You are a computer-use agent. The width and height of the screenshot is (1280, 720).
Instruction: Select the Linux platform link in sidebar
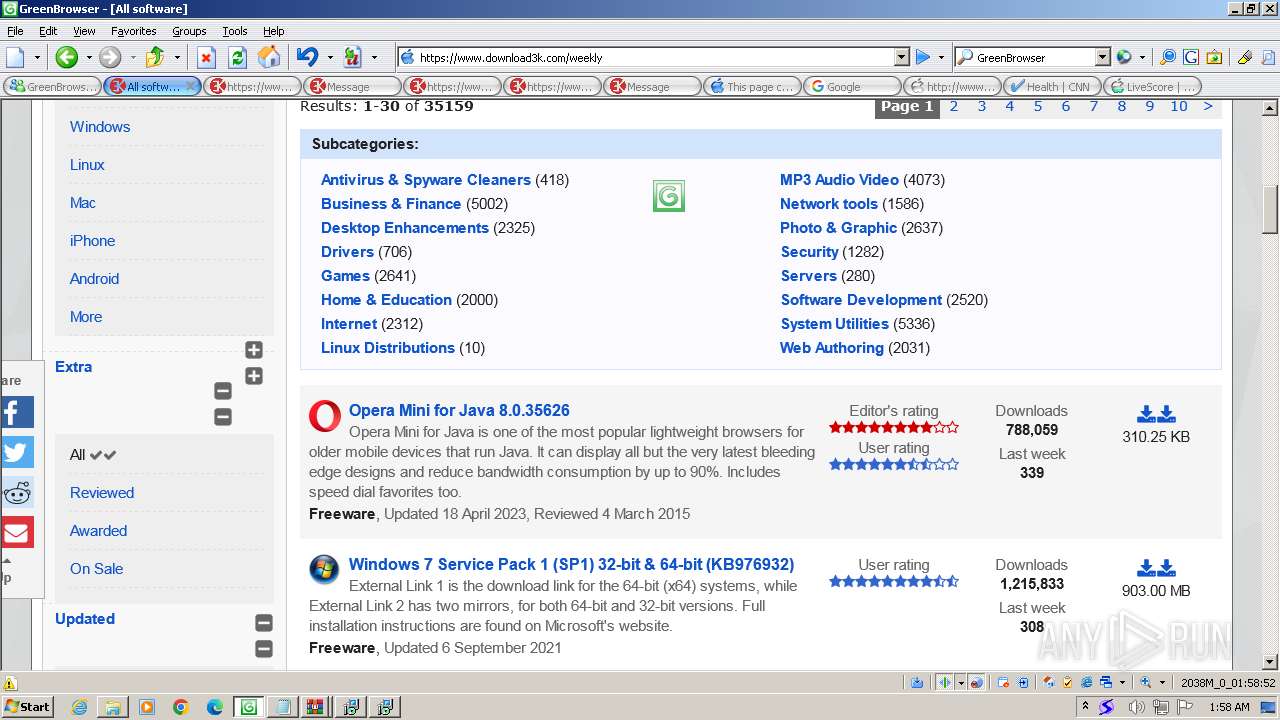tap(87, 165)
